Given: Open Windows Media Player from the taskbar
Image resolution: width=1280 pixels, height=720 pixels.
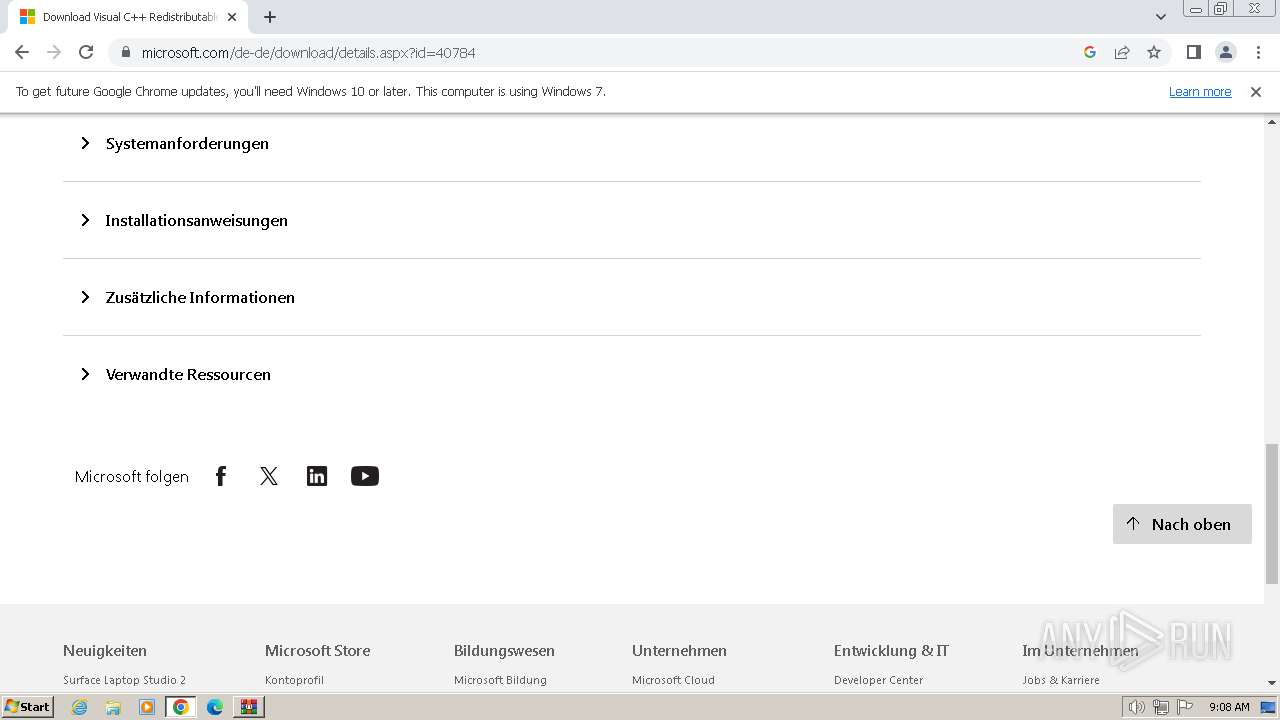Looking at the screenshot, I should click(147, 707).
